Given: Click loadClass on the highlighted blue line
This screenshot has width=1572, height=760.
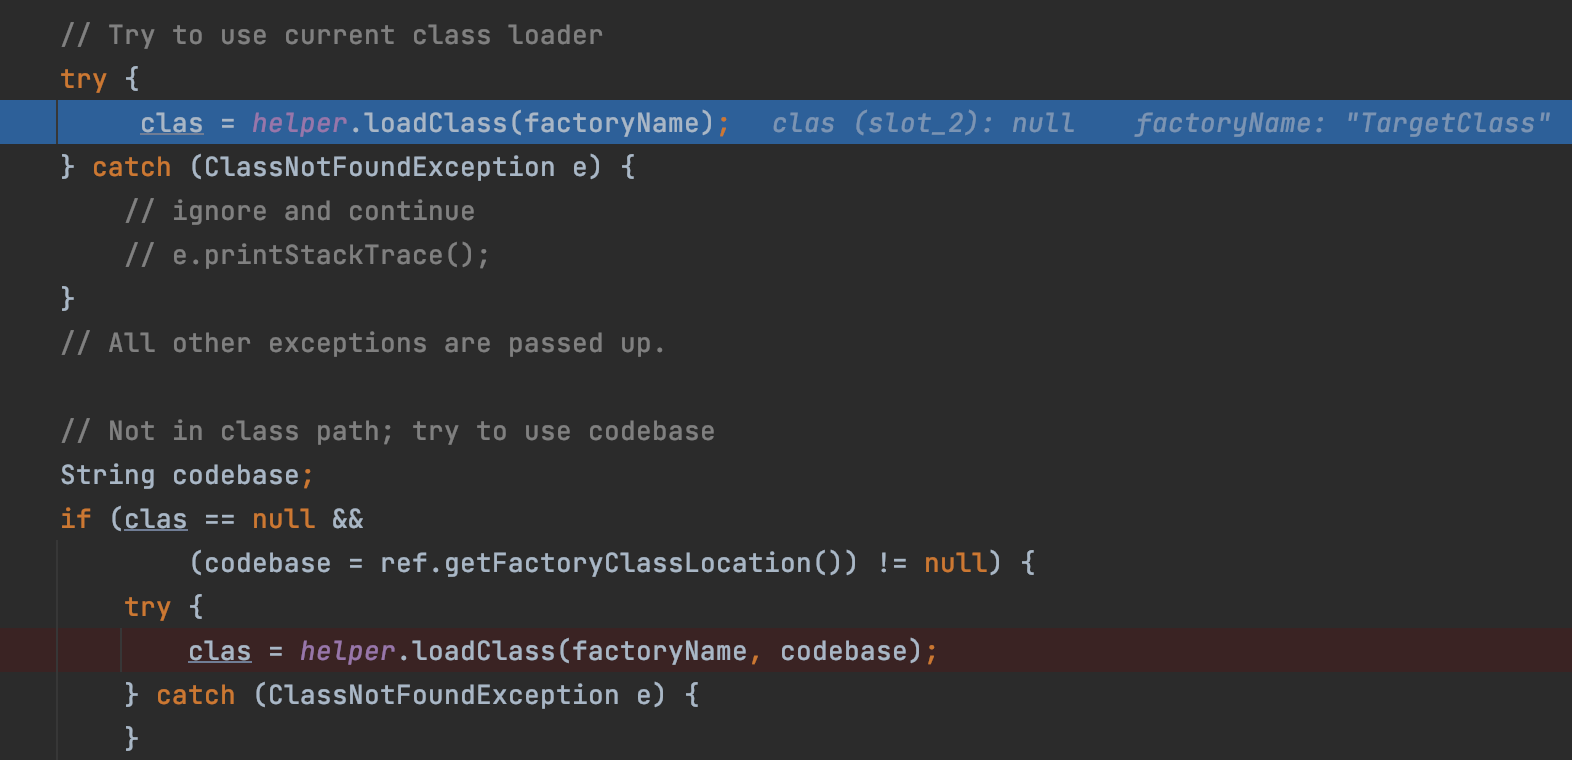Looking at the screenshot, I should pyautogui.click(x=435, y=123).
